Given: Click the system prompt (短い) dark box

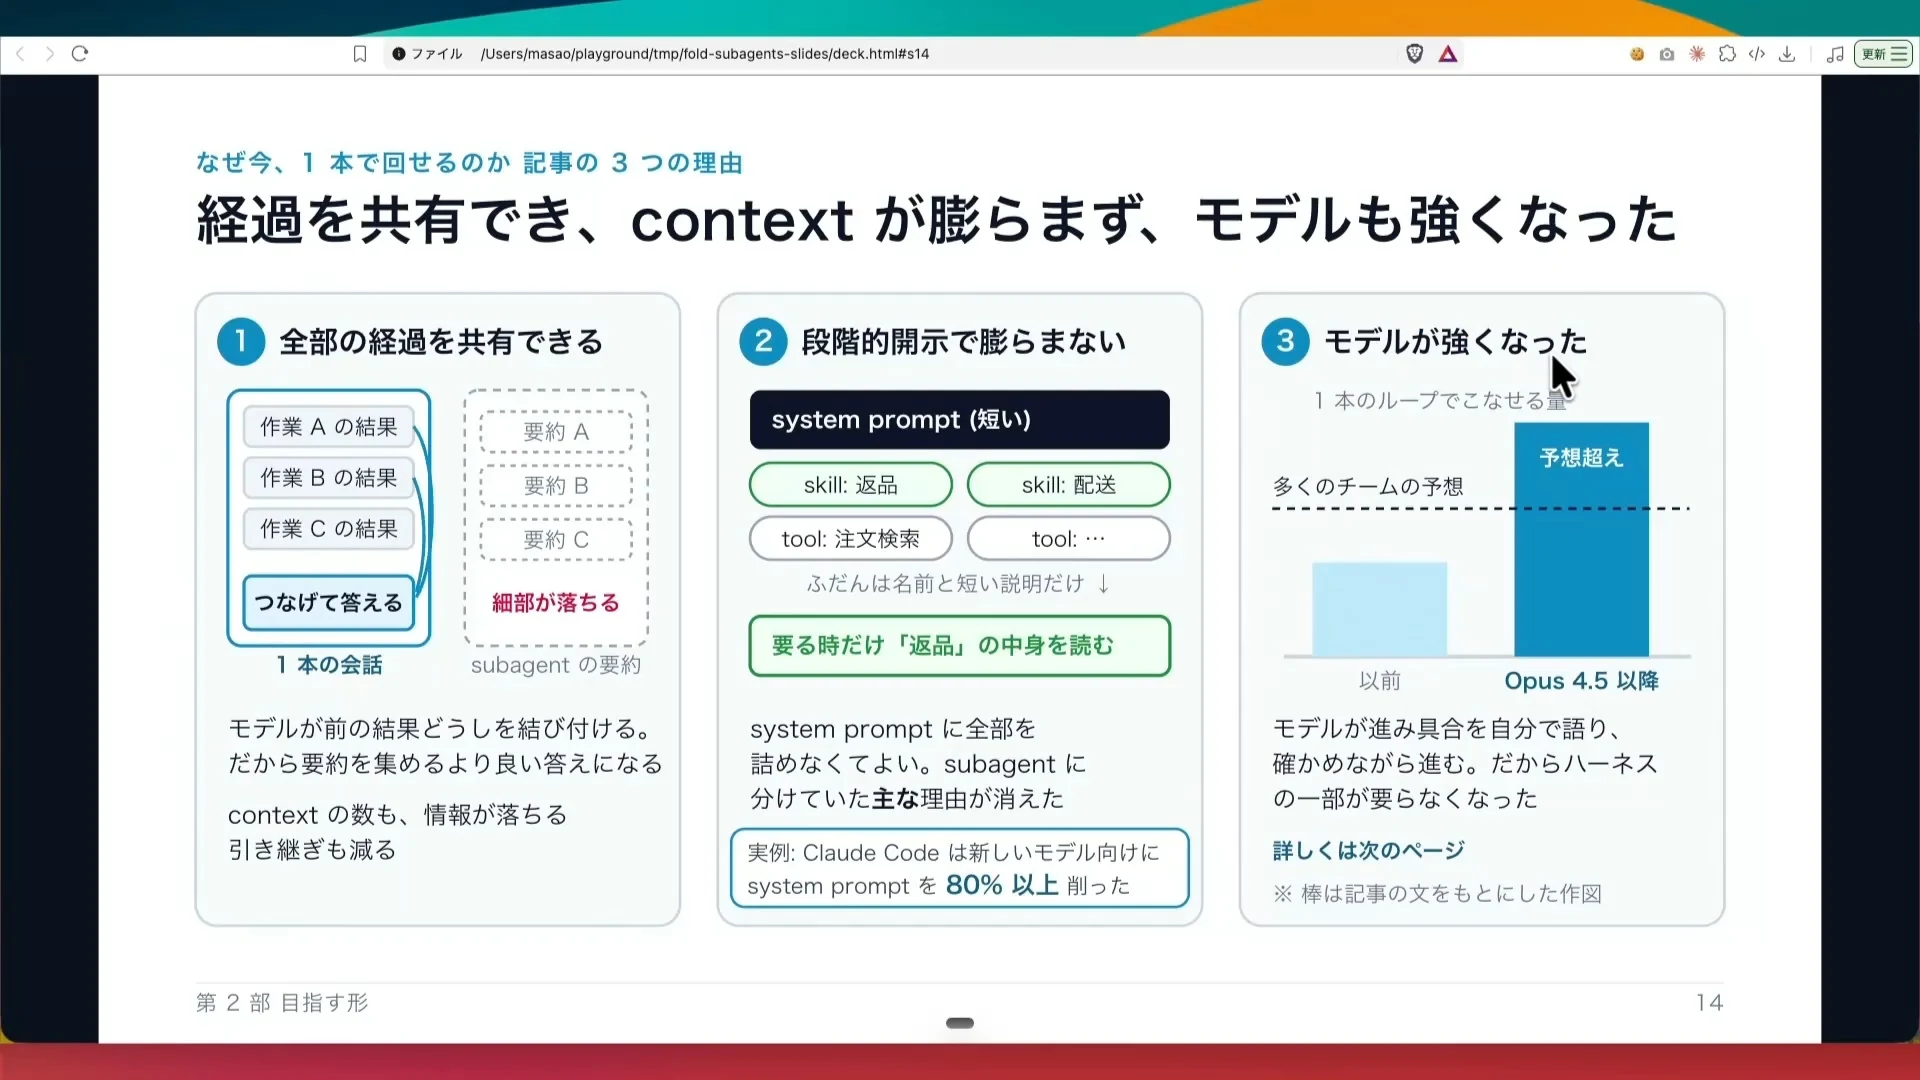Looking at the screenshot, I should [x=959, y=420].
